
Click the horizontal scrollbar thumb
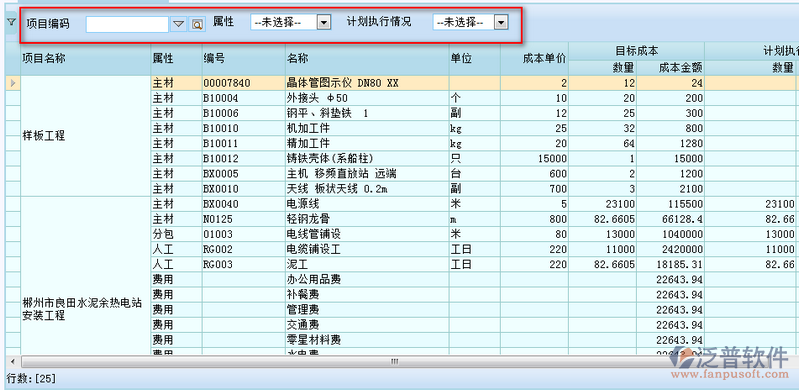[394, 361]
